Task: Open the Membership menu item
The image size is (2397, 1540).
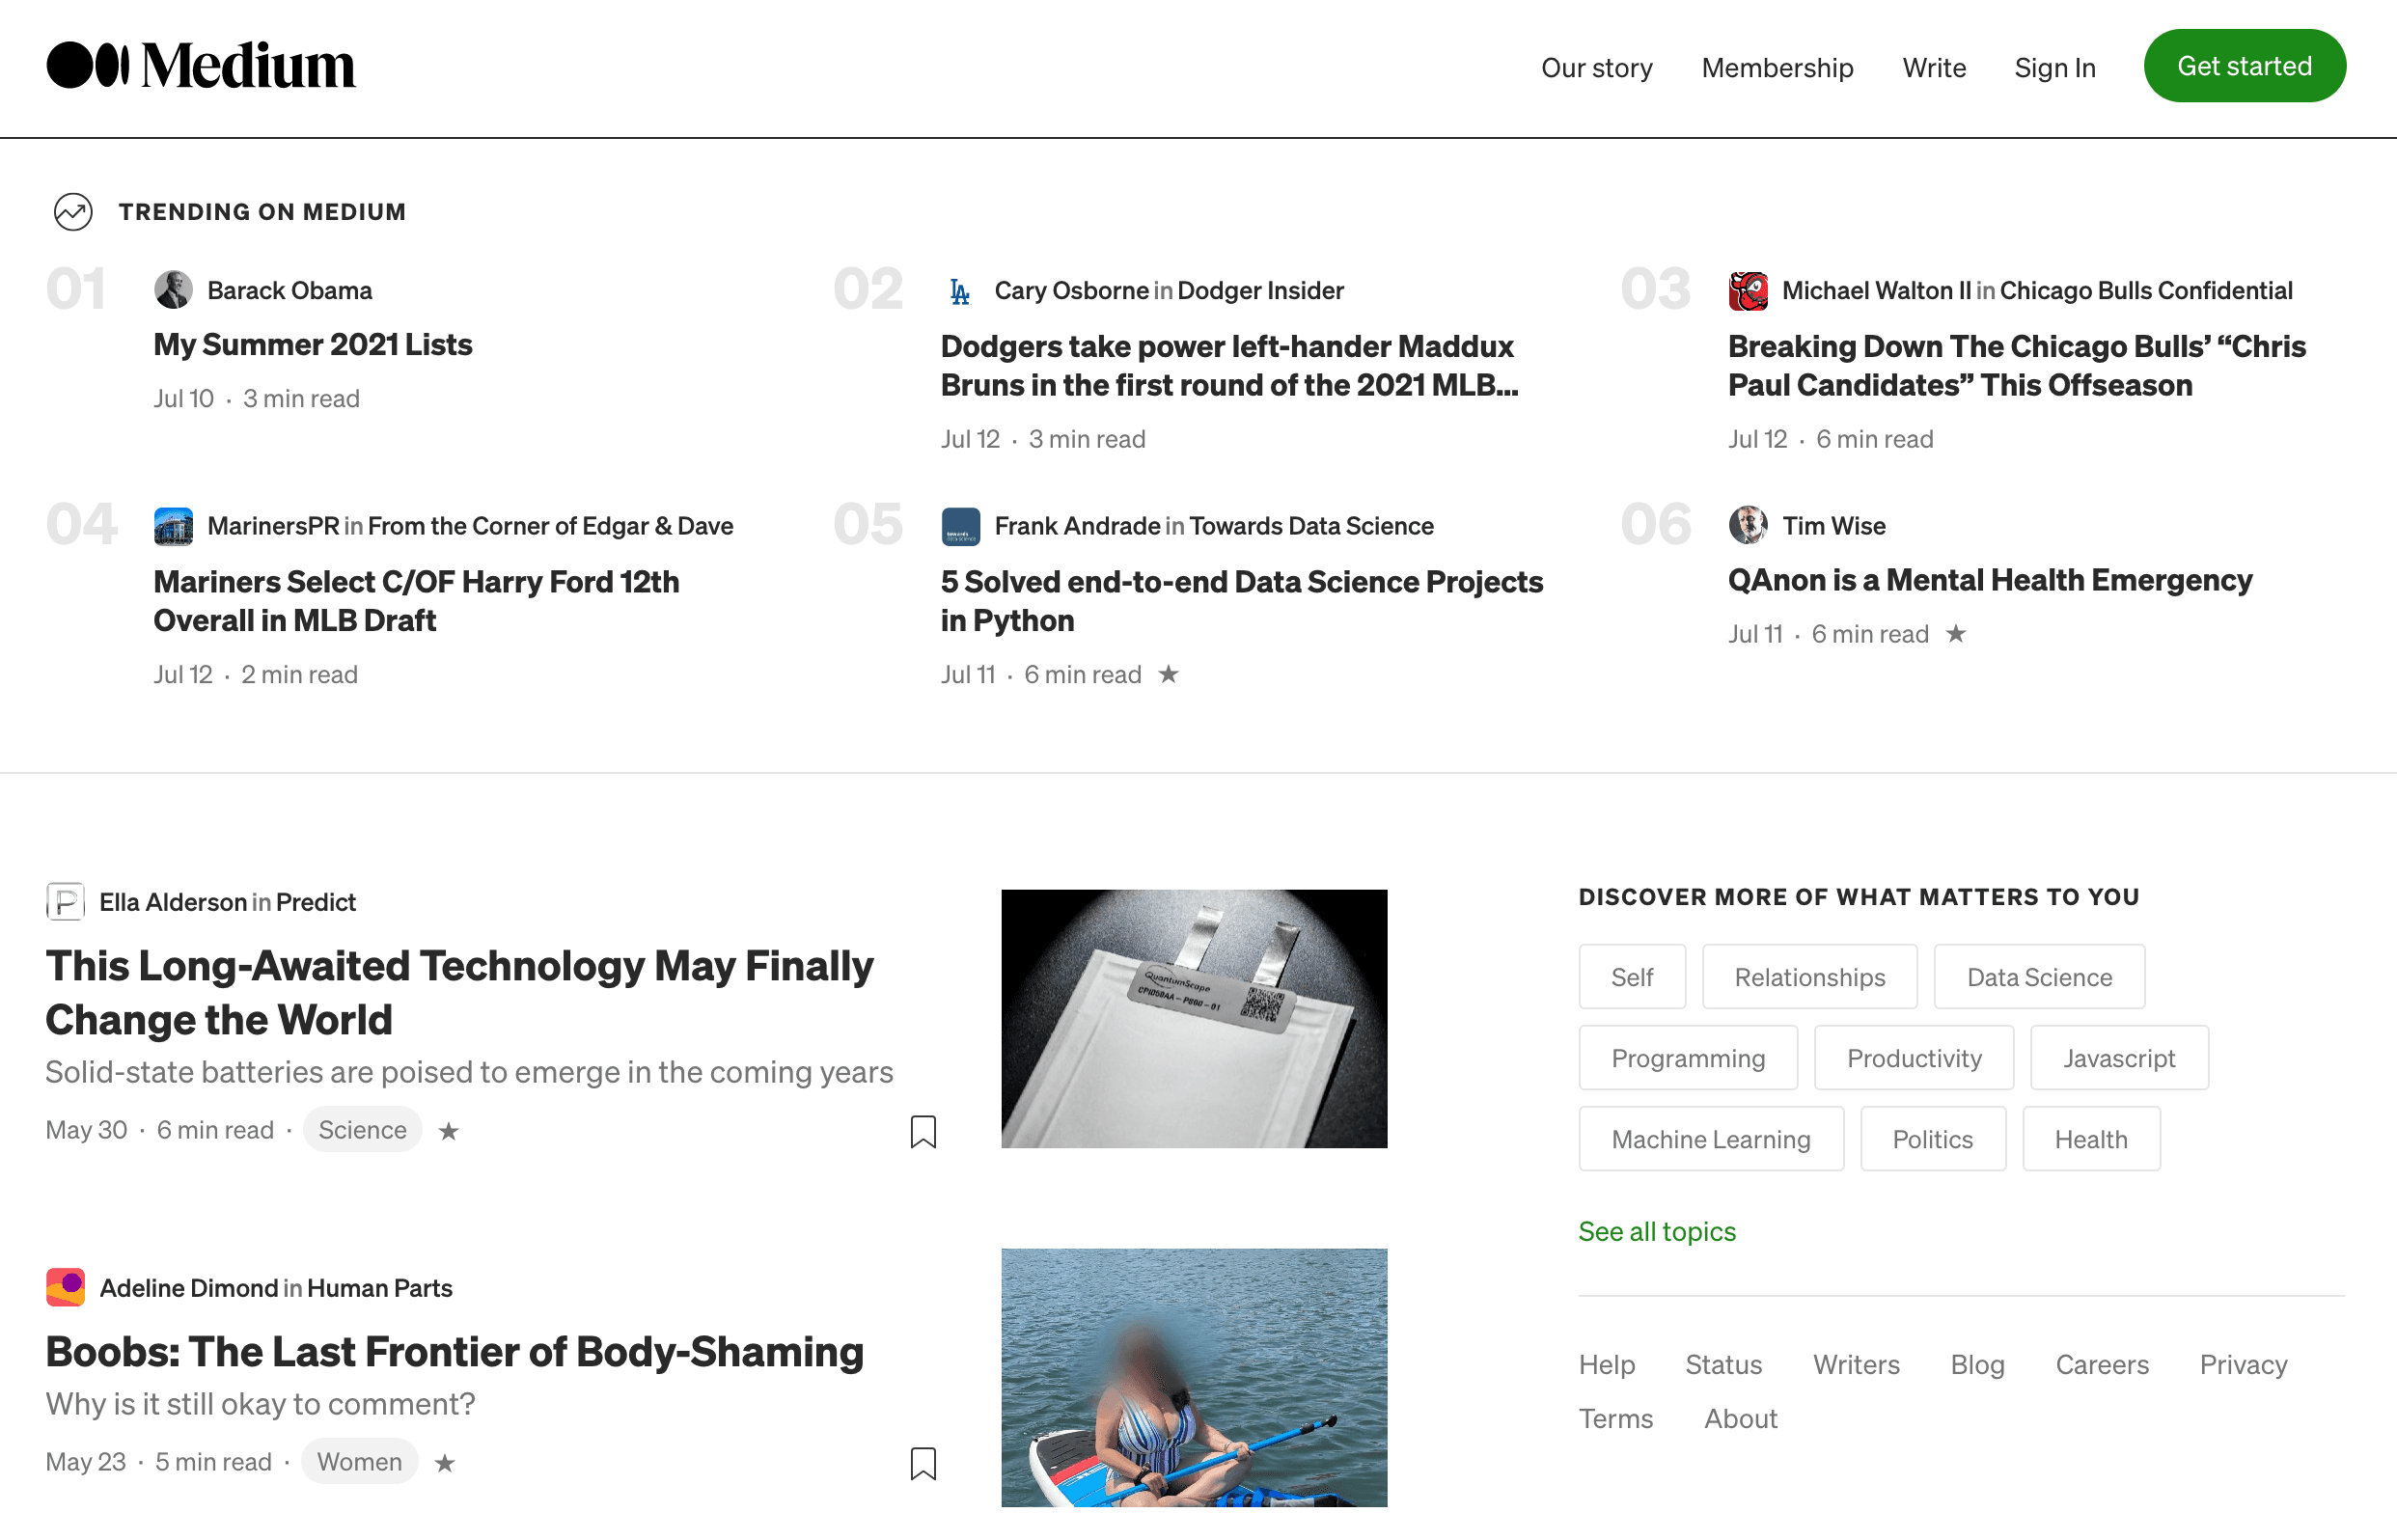Action: (1777, 68)
